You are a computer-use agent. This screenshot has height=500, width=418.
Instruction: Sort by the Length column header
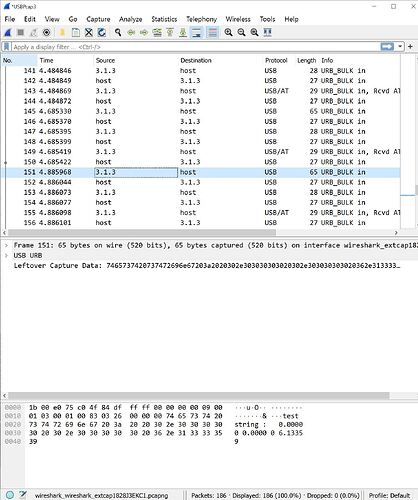[x=307, y=60]
